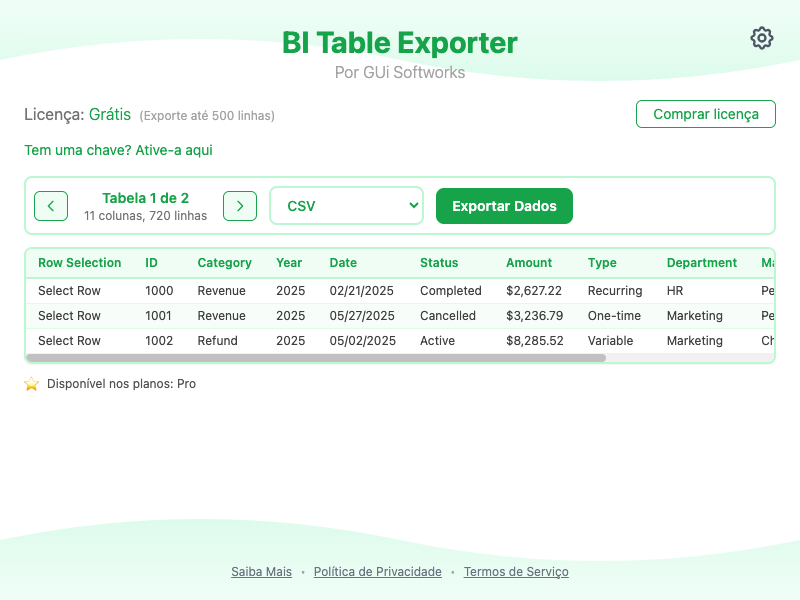Screen dimensions: 800x600
Task: Sort table by the Status column header
Action: (439, 263)
